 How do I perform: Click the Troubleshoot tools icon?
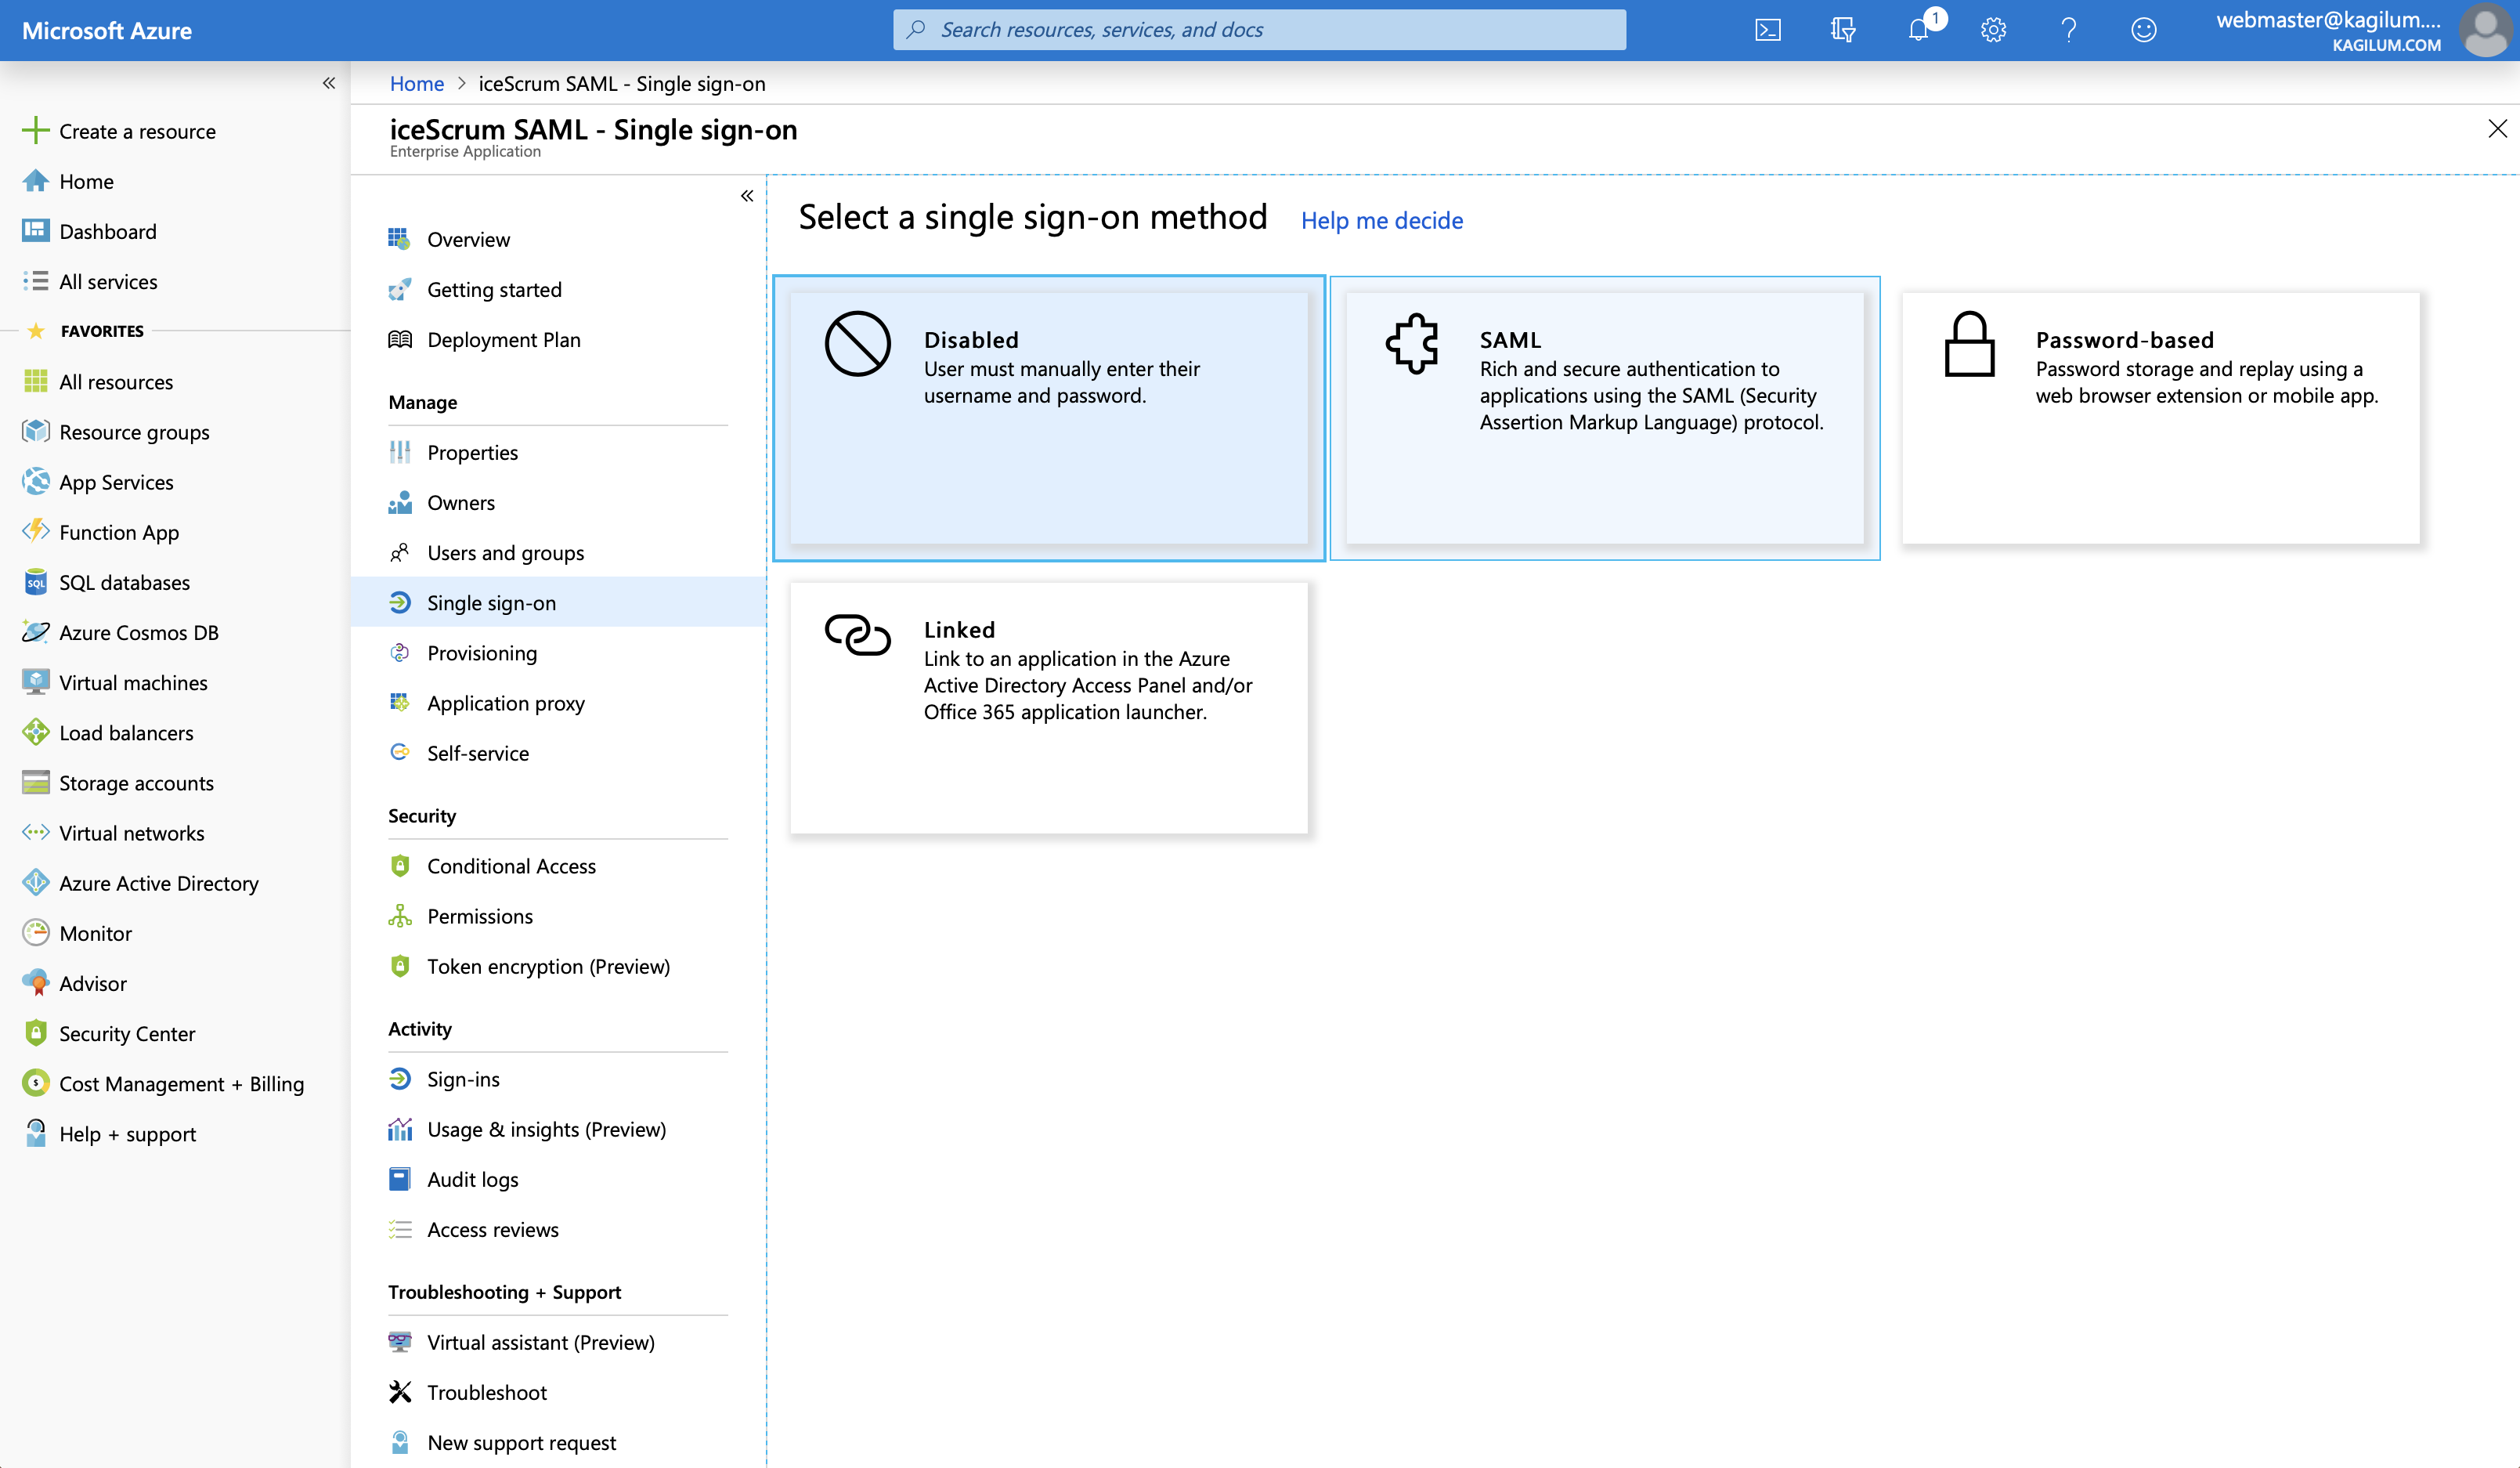point(399,1392)
